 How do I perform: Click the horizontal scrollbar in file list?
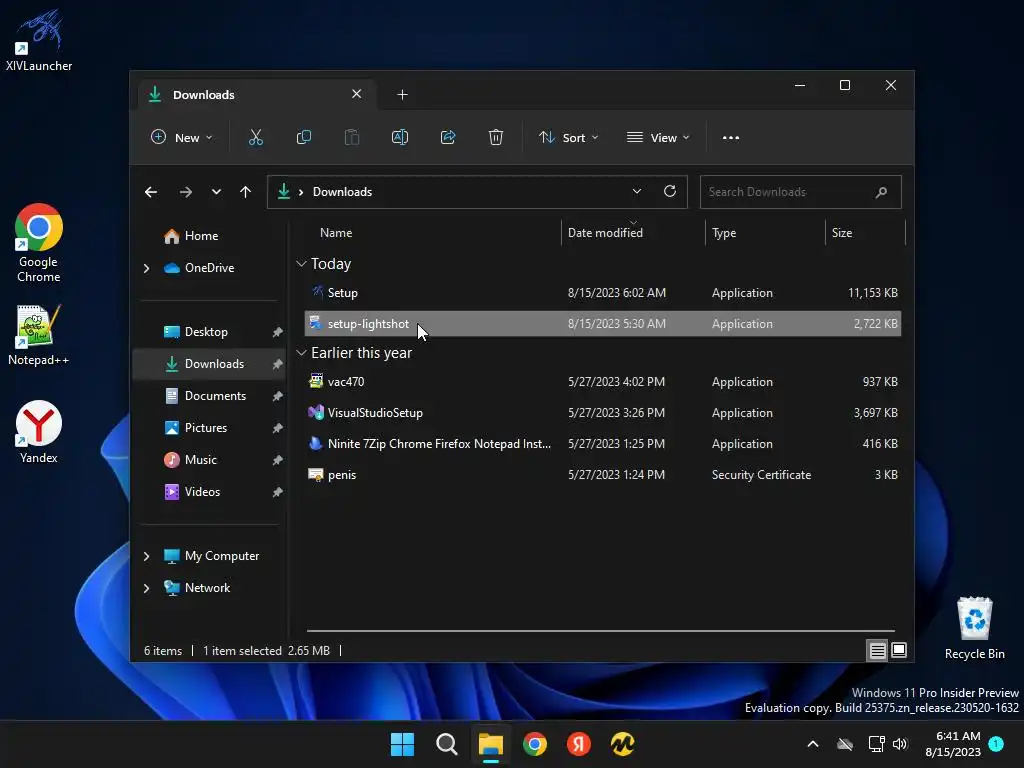click(600, 631)
